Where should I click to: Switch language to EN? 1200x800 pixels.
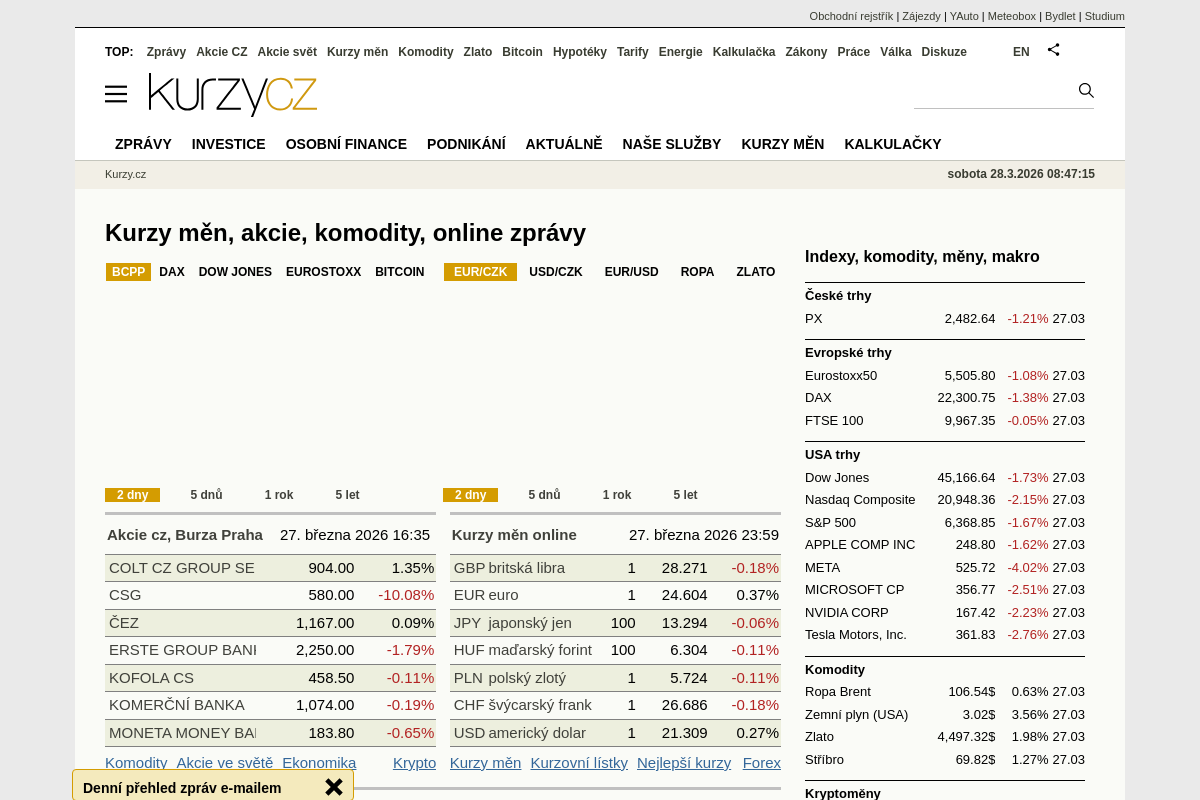tap(1020, 52)
